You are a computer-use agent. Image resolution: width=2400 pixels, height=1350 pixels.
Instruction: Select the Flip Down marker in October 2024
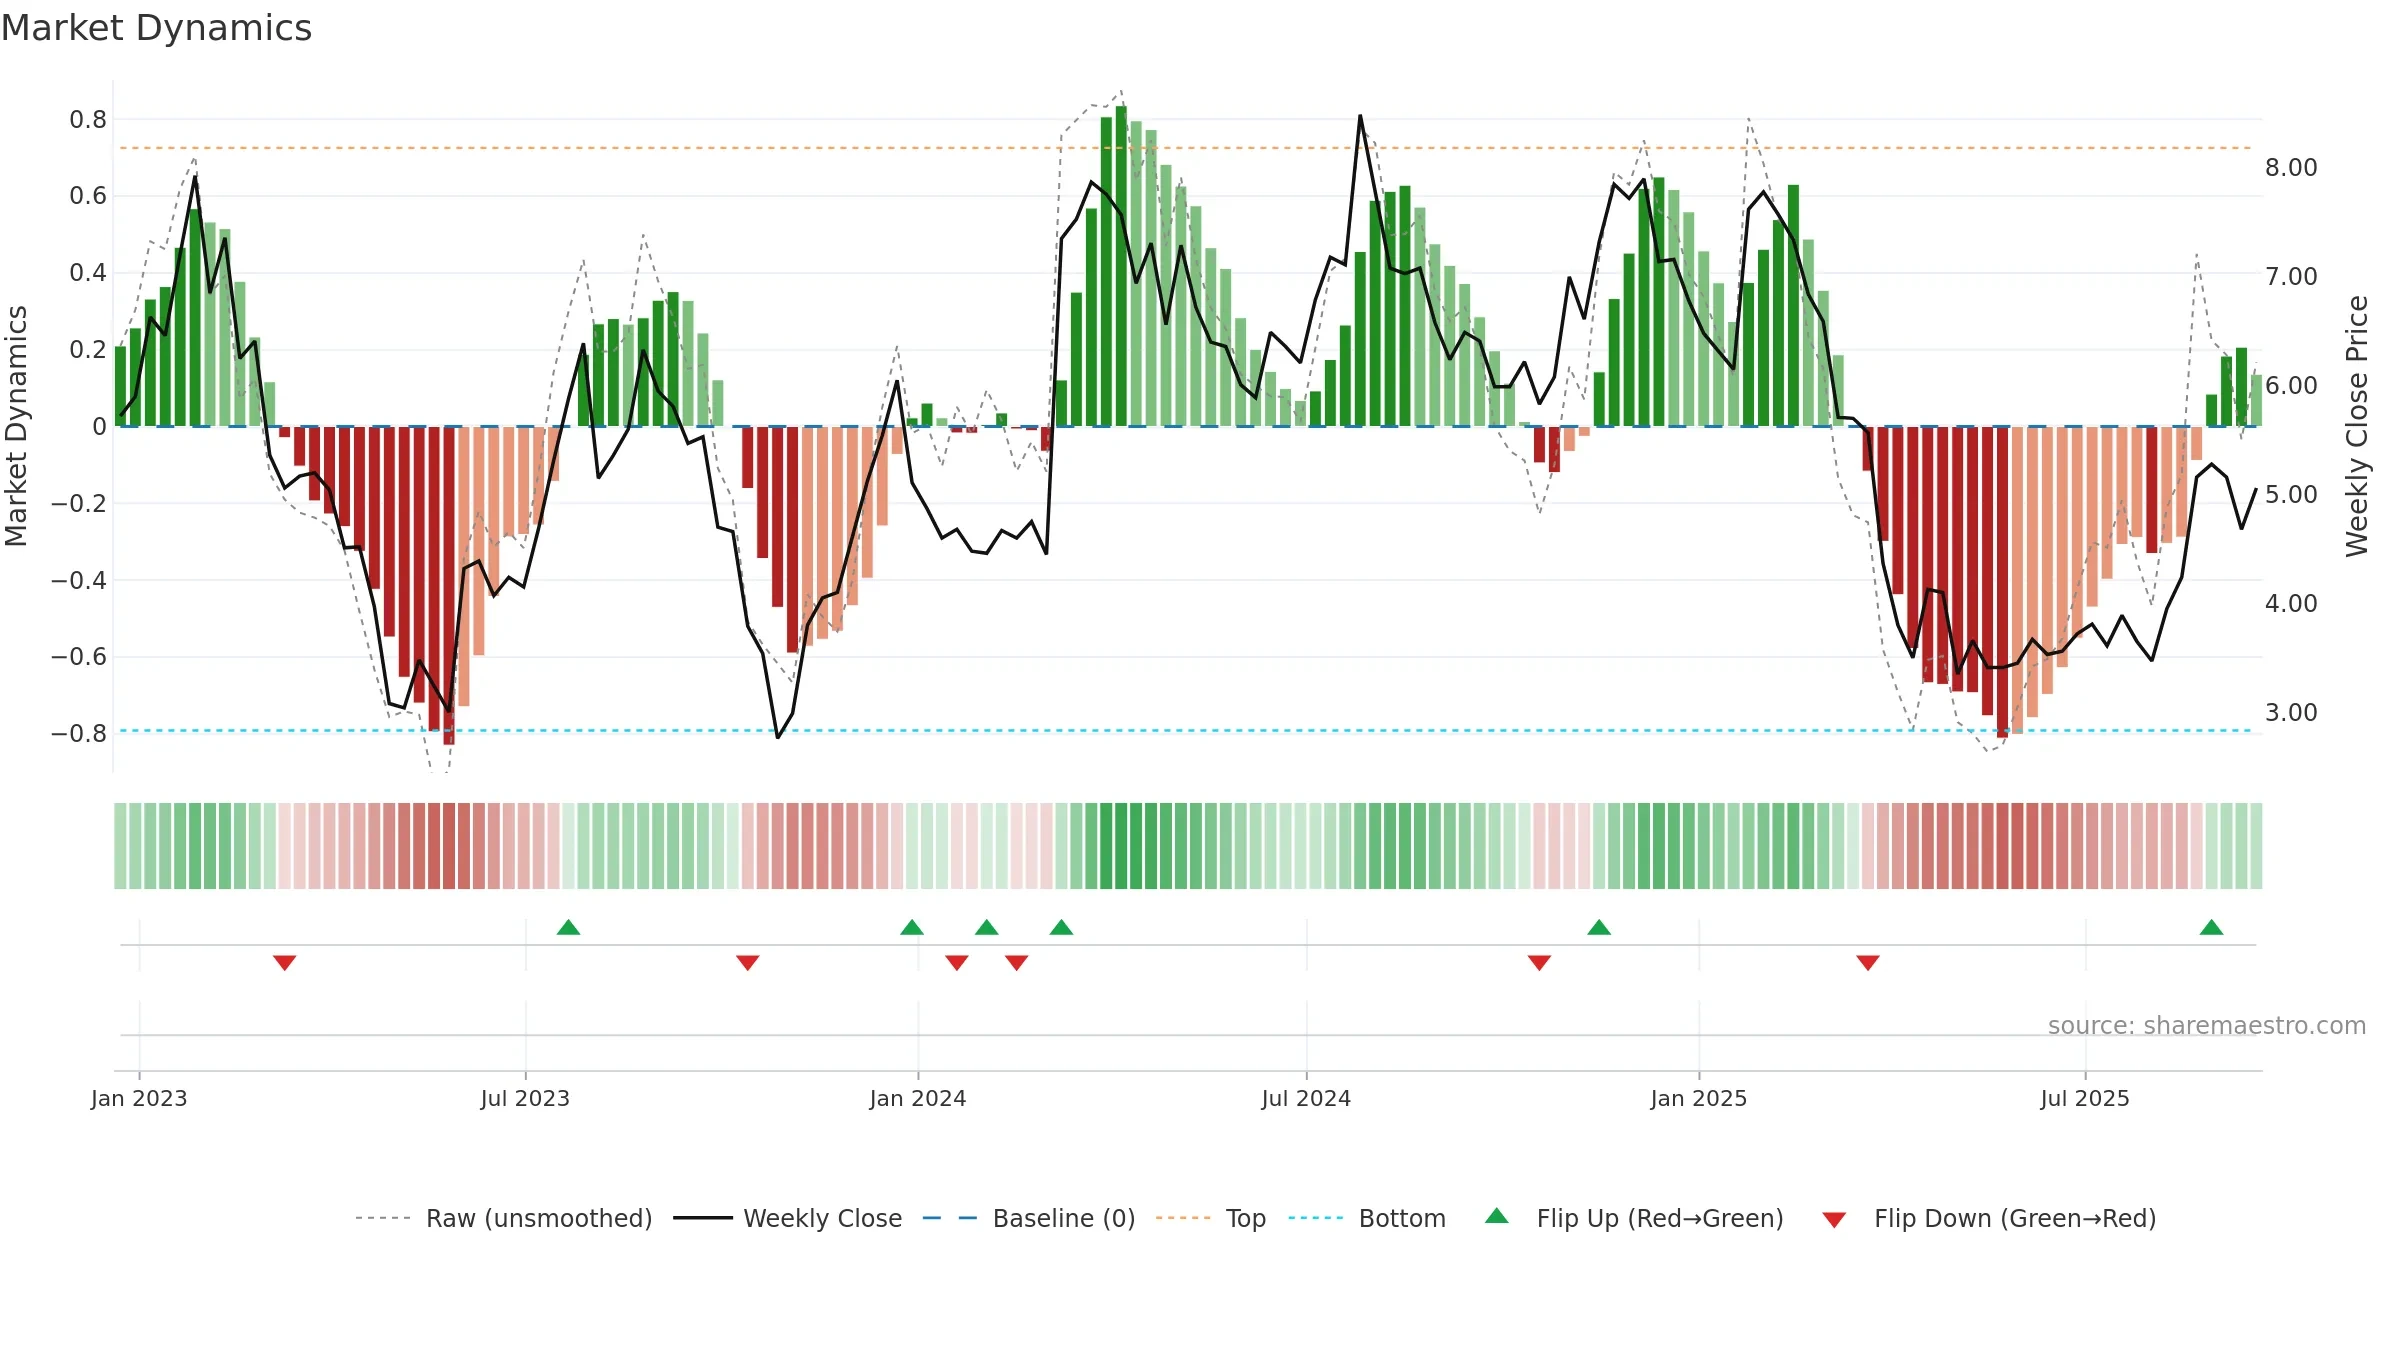tap(1539, 963)
